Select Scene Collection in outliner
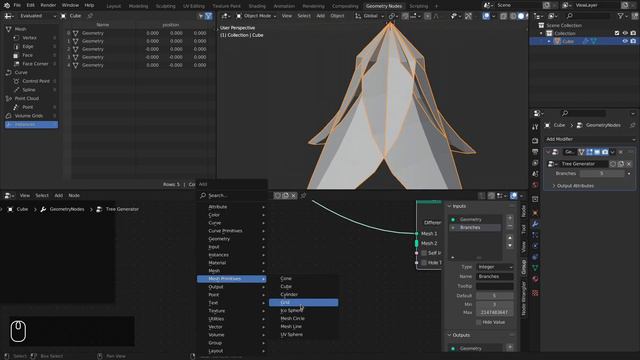 (564, 25)
